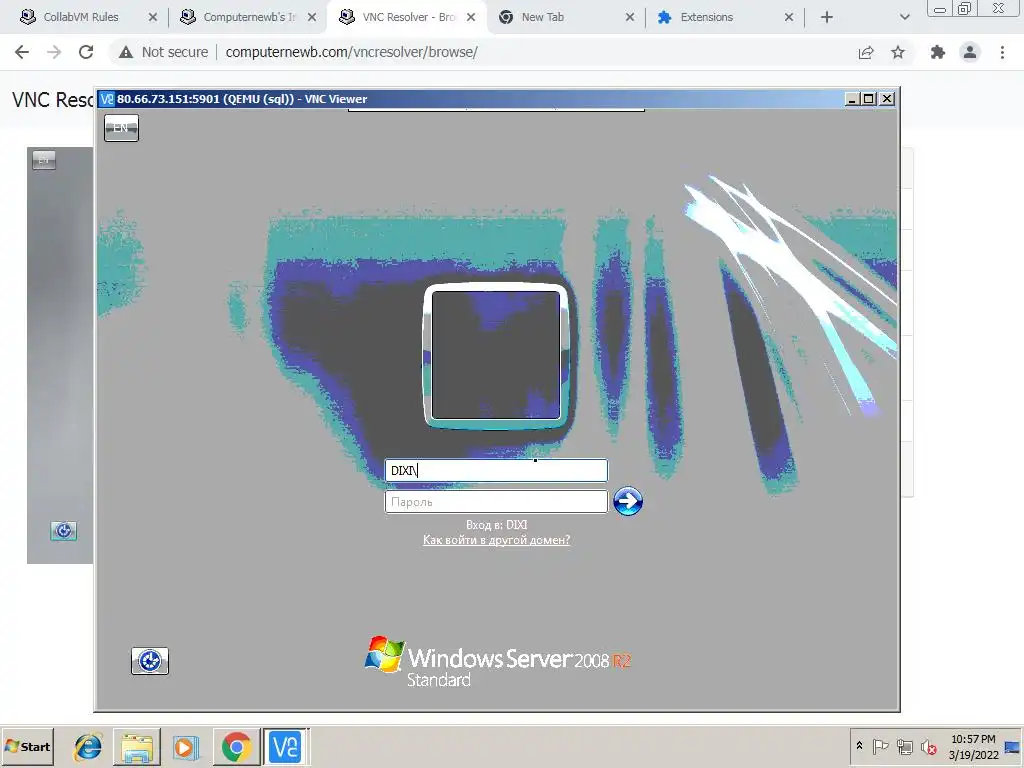Click the blue login arrow button
Image resolution: width=1024 pixels, height=768 pixels.
(628, 502)
